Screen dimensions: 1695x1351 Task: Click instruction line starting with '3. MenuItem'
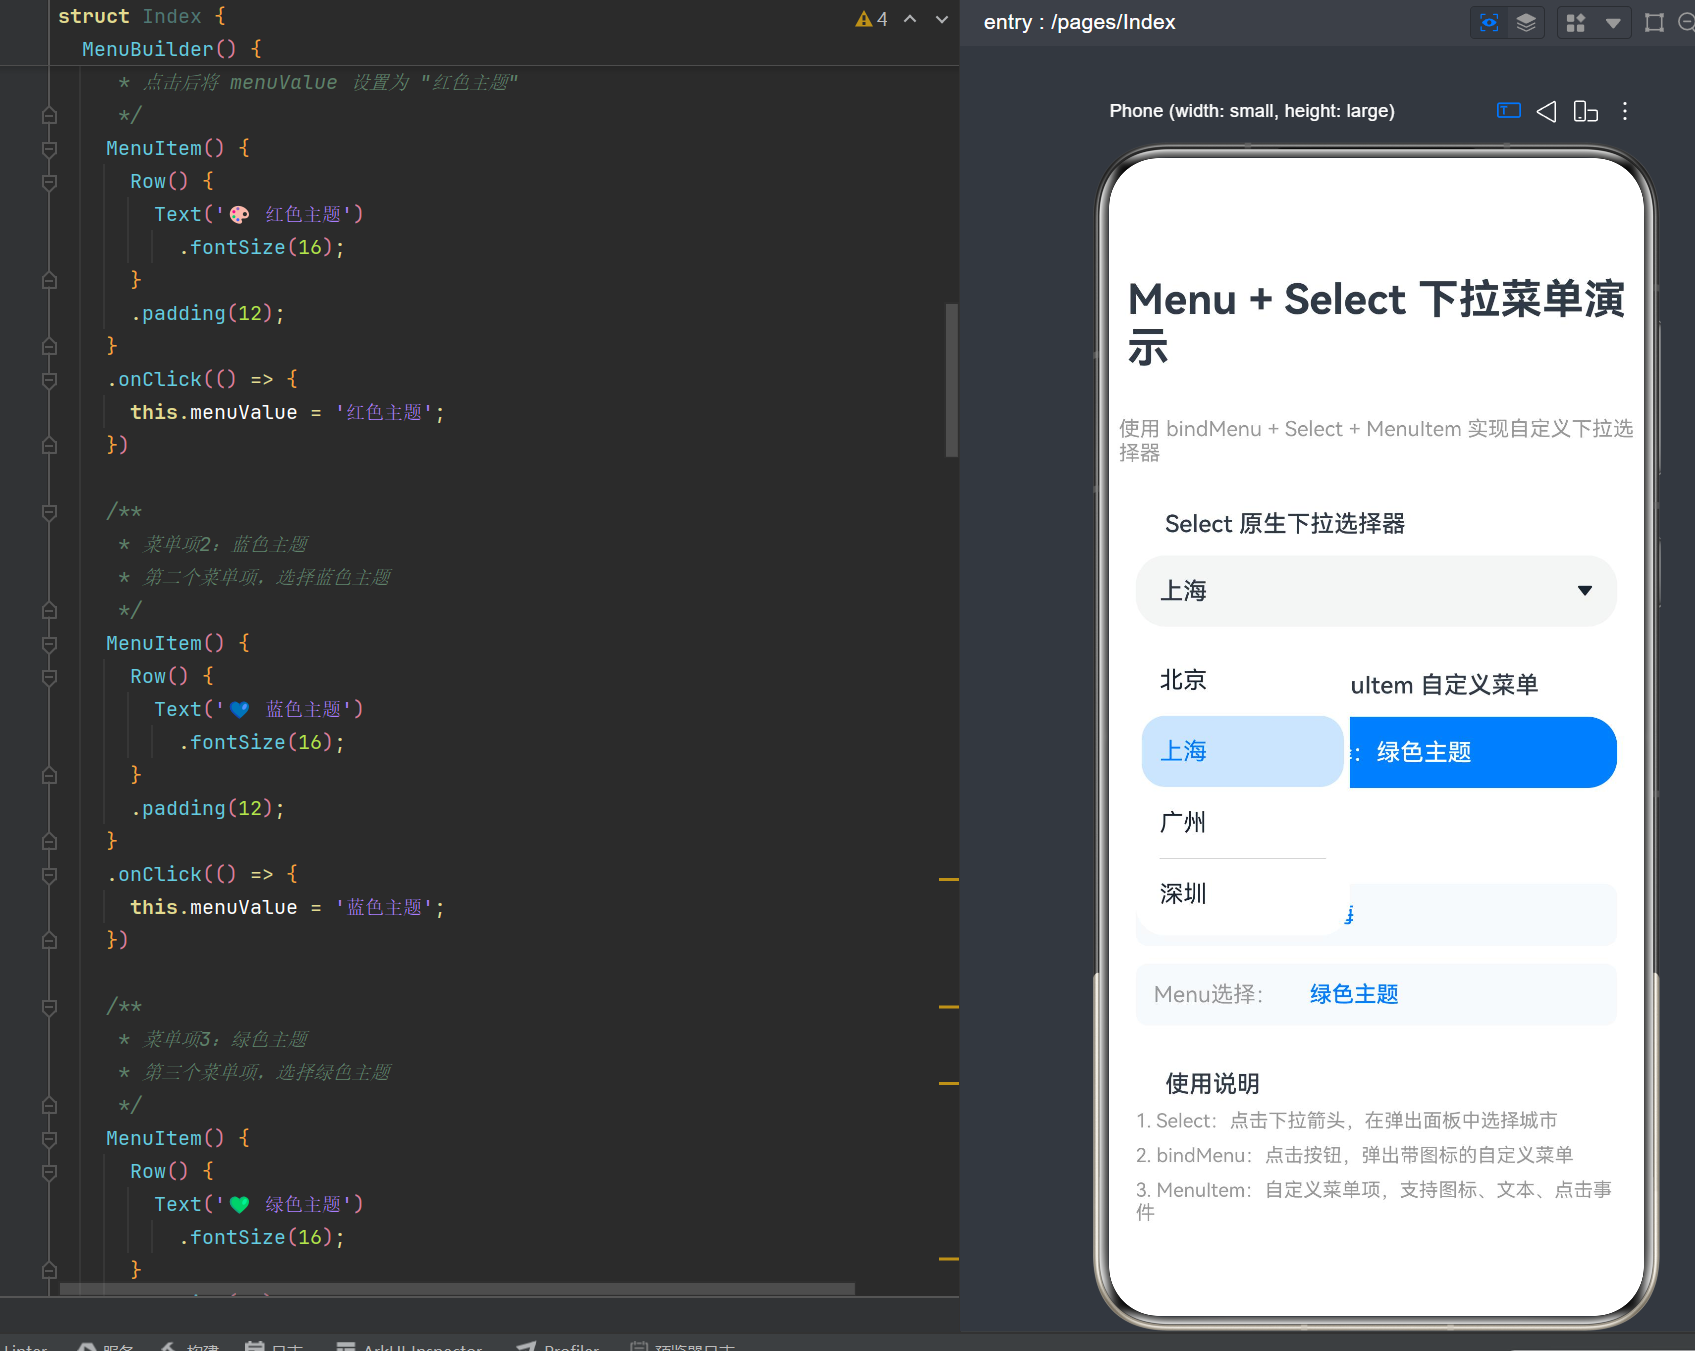(x=1374, y=1200)
